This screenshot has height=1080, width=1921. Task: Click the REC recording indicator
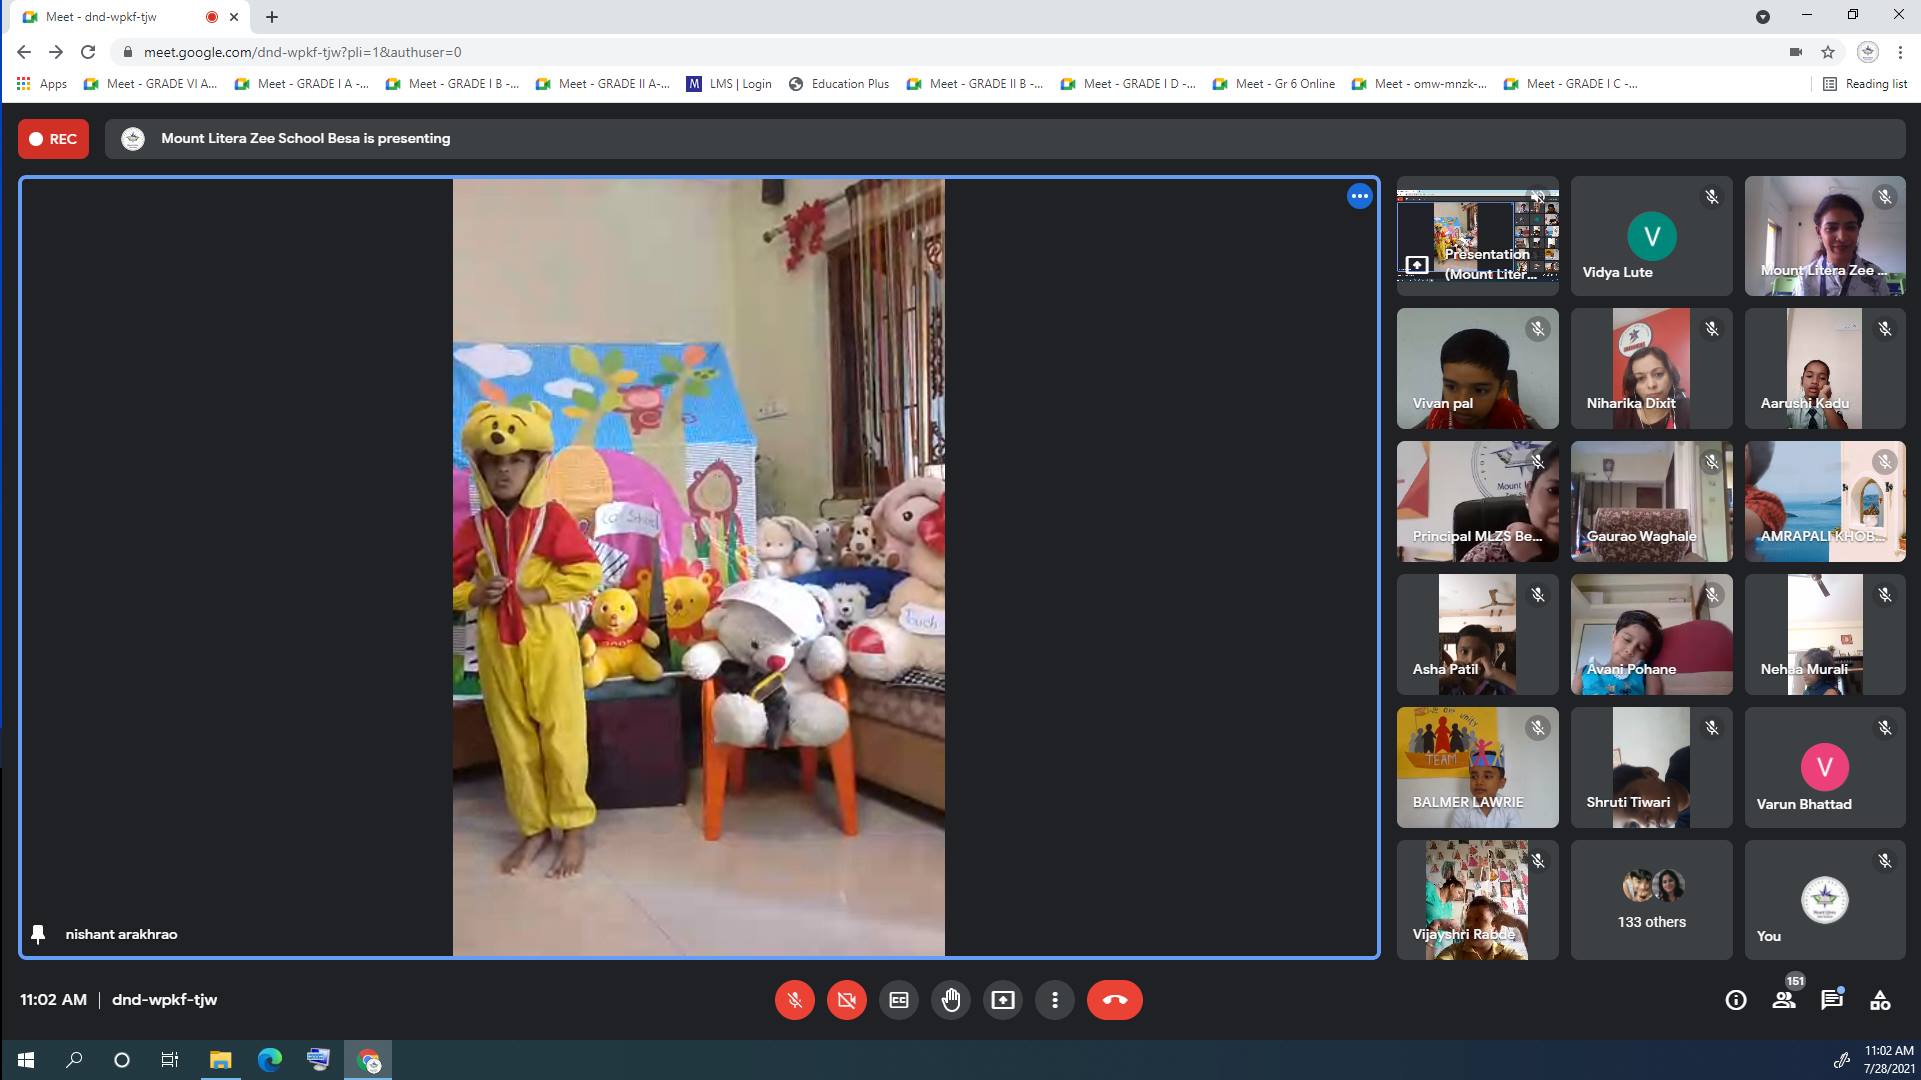point(53,139)
